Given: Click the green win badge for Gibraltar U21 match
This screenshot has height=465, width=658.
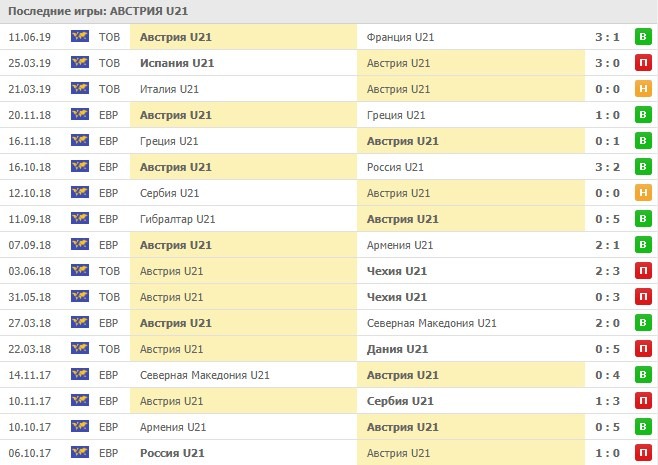Looking at the screenshot, I should 643,219.
